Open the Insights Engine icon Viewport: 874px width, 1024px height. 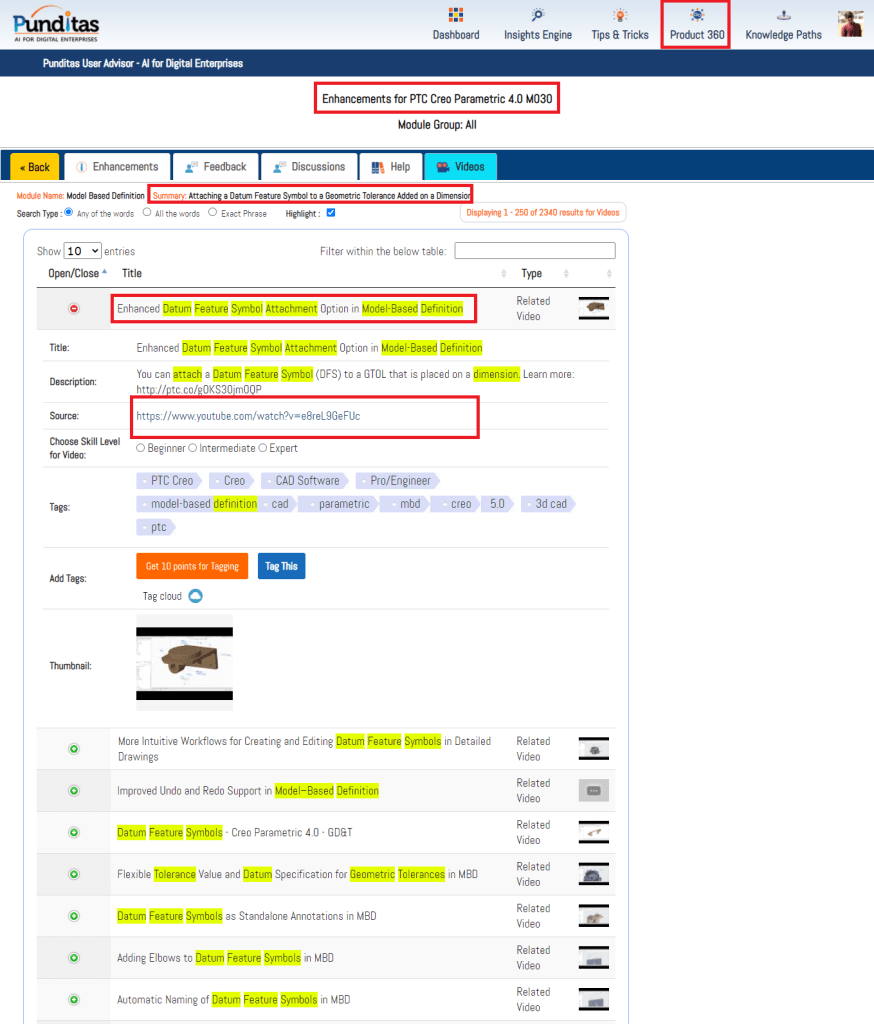click(x=538, y=15)
